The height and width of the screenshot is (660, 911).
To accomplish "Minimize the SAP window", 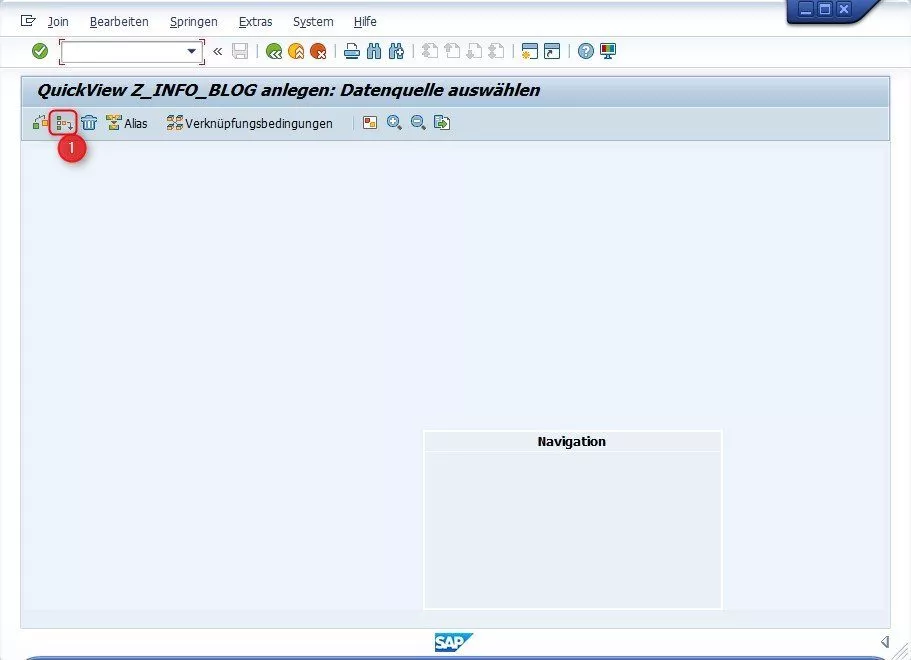I will (x=806, y=9).
